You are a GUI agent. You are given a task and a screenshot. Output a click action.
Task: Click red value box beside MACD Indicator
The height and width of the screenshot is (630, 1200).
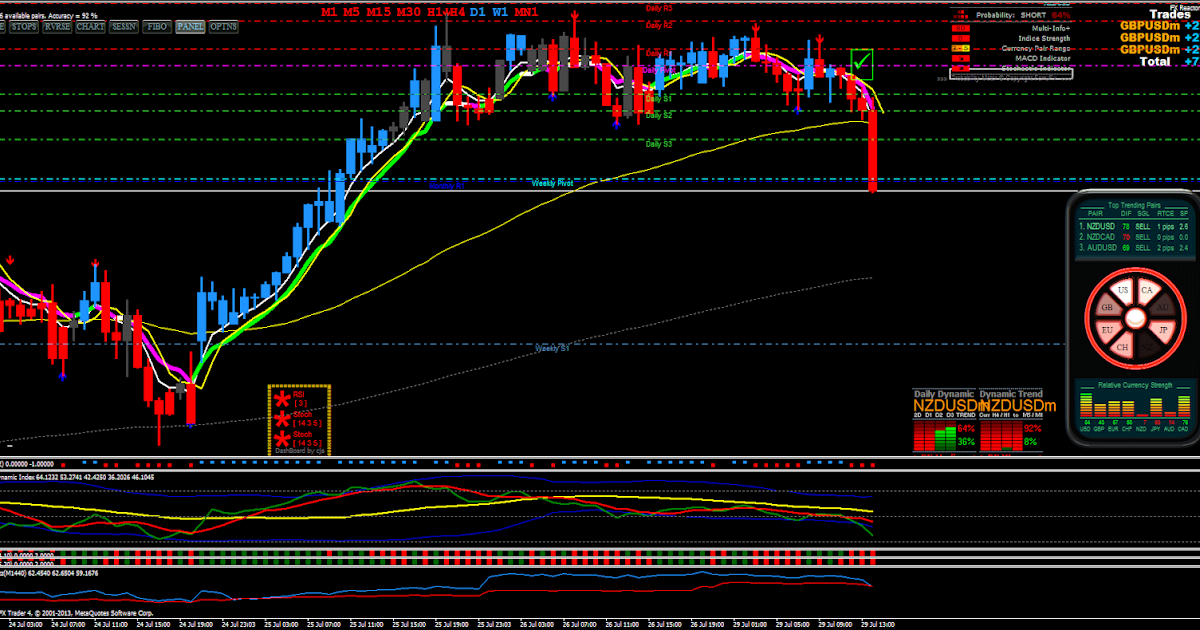click(x=961, y=58)
